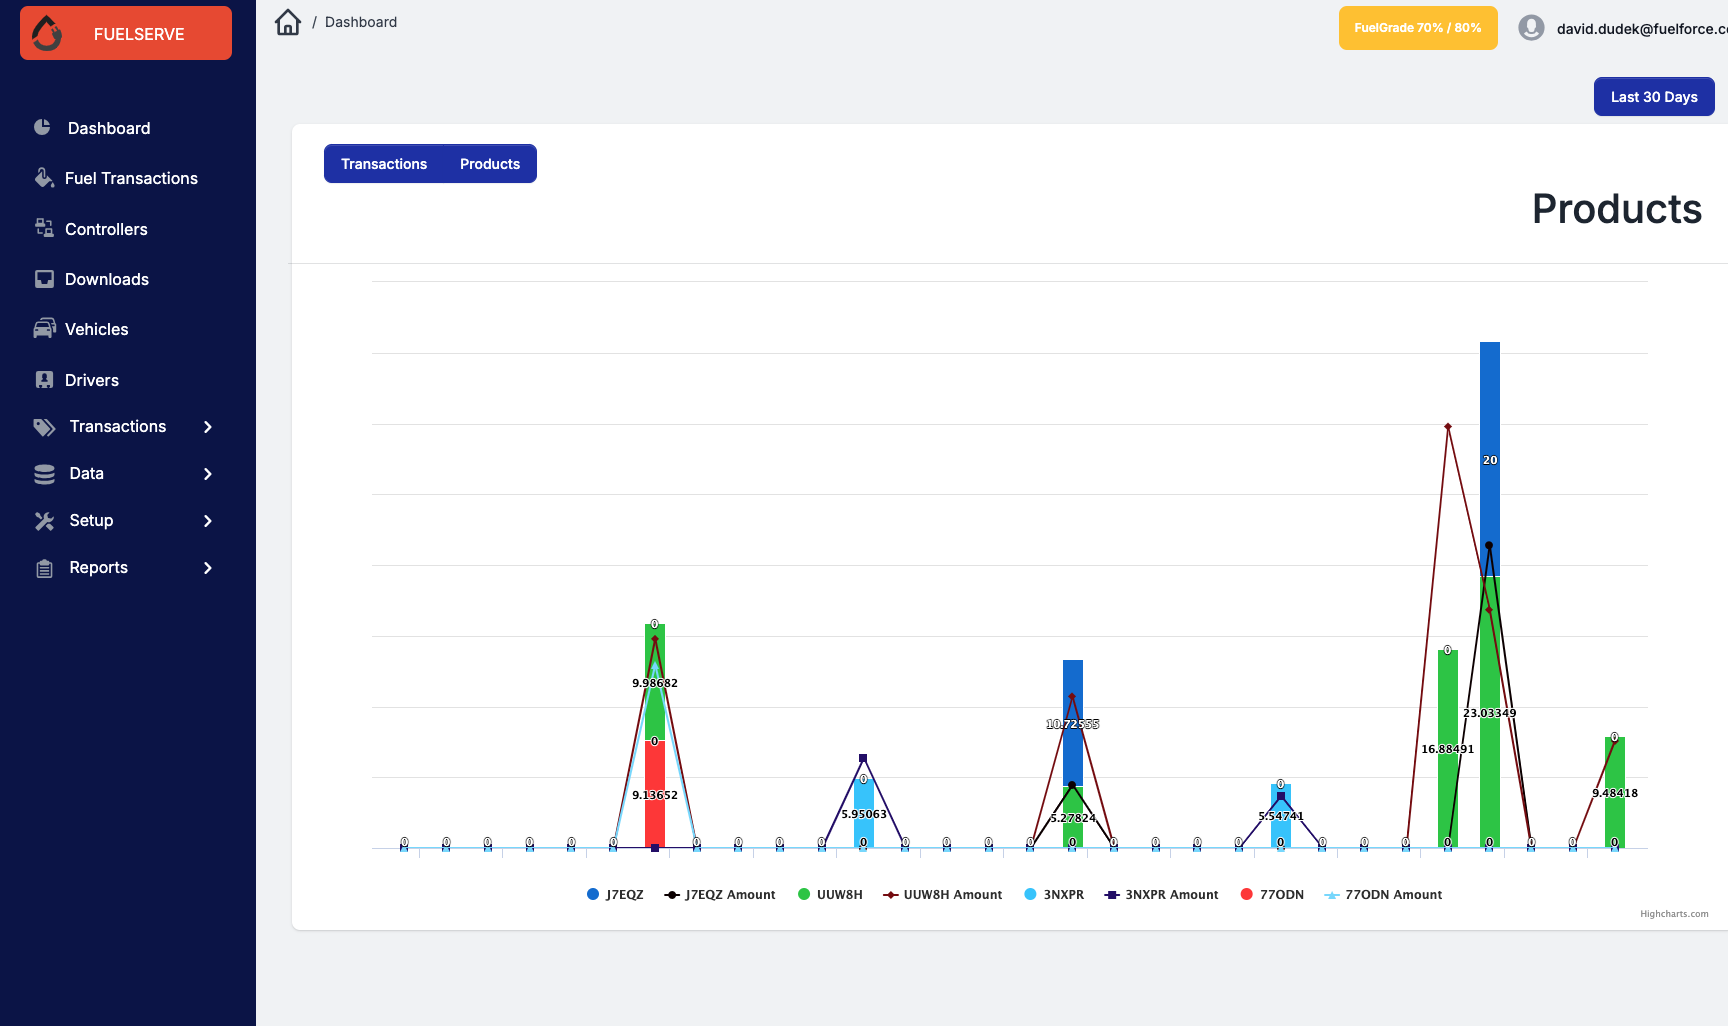The width and height of the screenshot is (1728, 1026).
Task: Expand the Data sidebar section
Action: [x=86, y=473]
